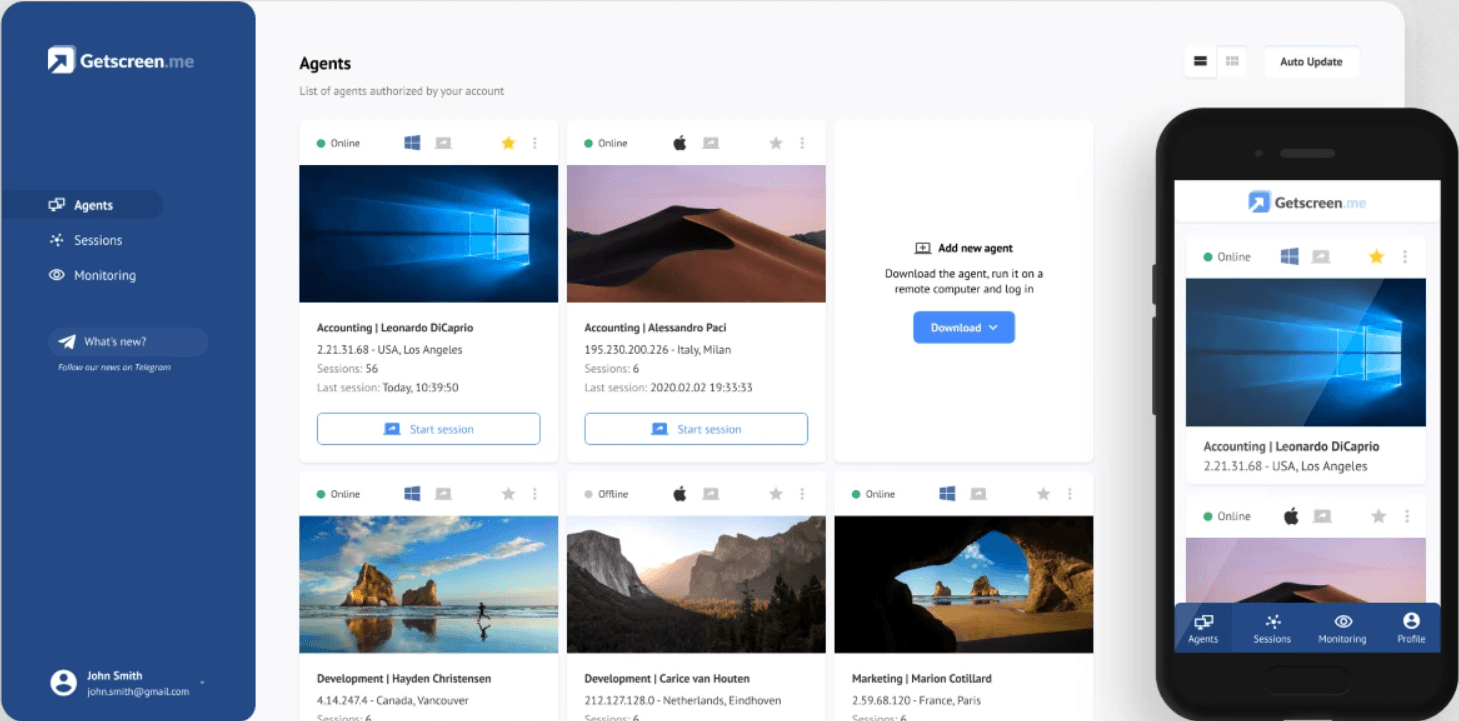This screenshot has width=1459, height=721.
Task: Favorite the Carice van Houten agent star
Action: pos(776,494)
